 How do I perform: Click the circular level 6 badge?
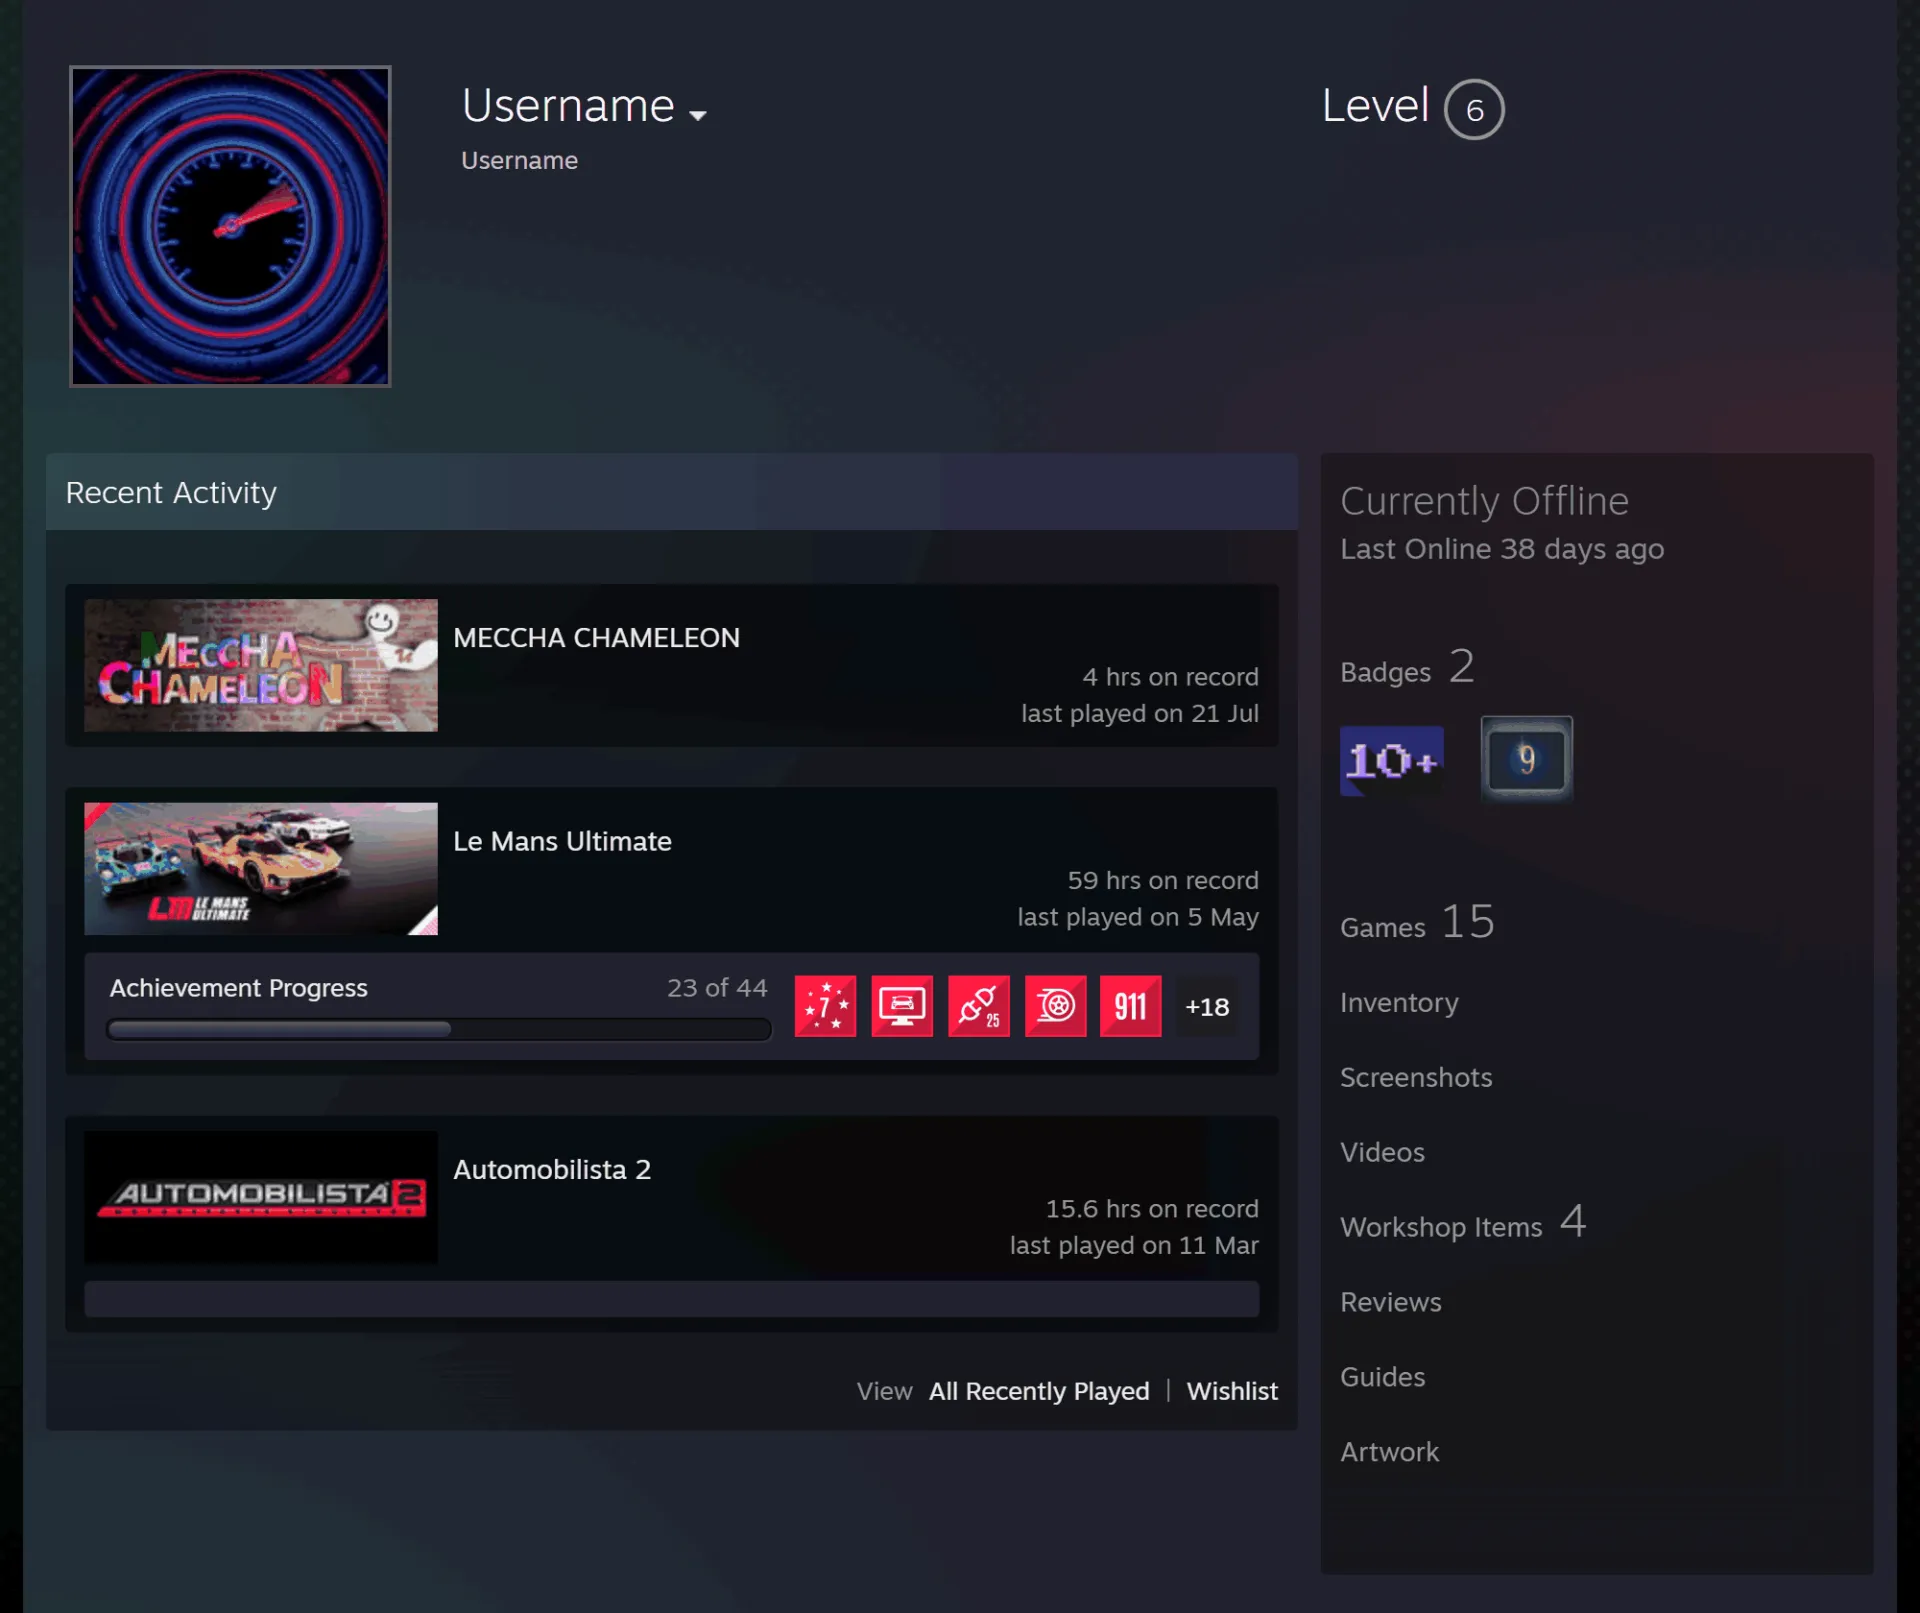coord(1474,109)
